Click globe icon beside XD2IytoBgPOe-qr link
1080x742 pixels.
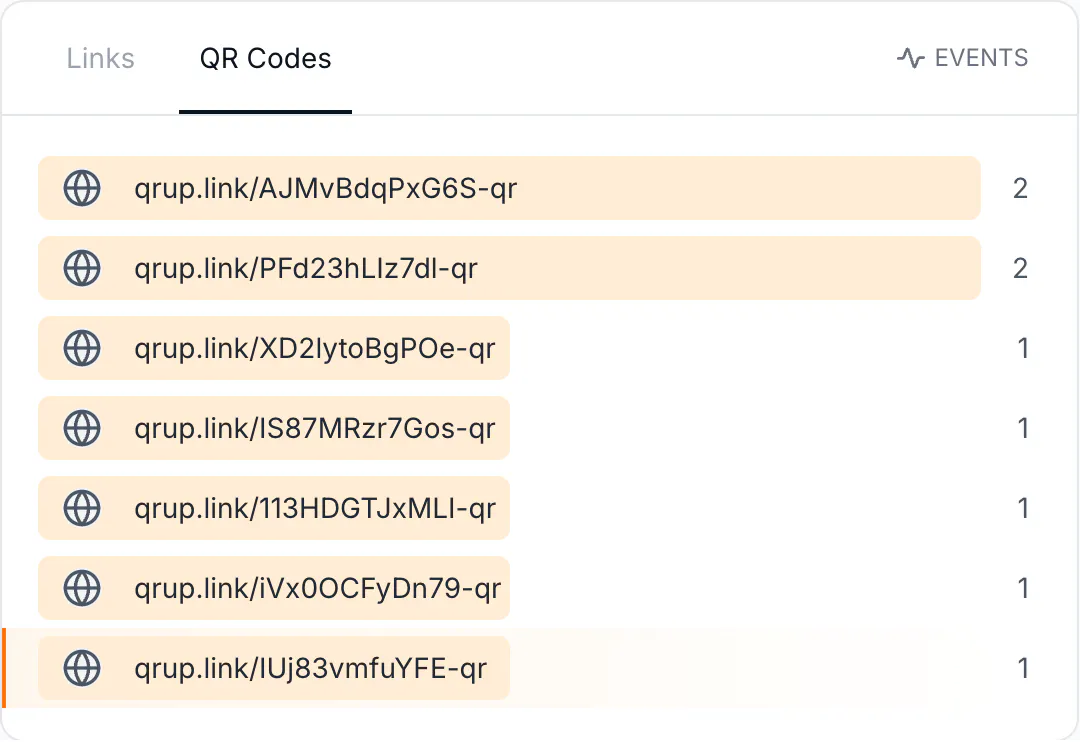pos(82,348)
